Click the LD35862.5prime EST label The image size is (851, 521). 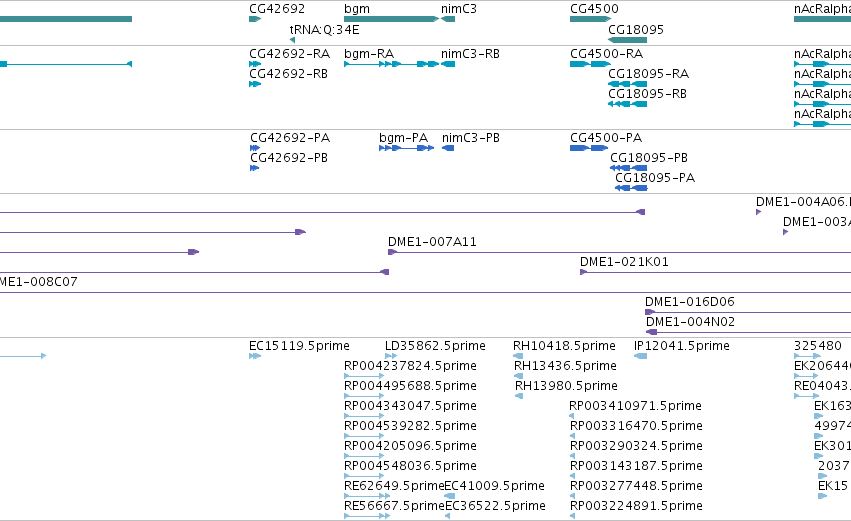pos(435,346)
